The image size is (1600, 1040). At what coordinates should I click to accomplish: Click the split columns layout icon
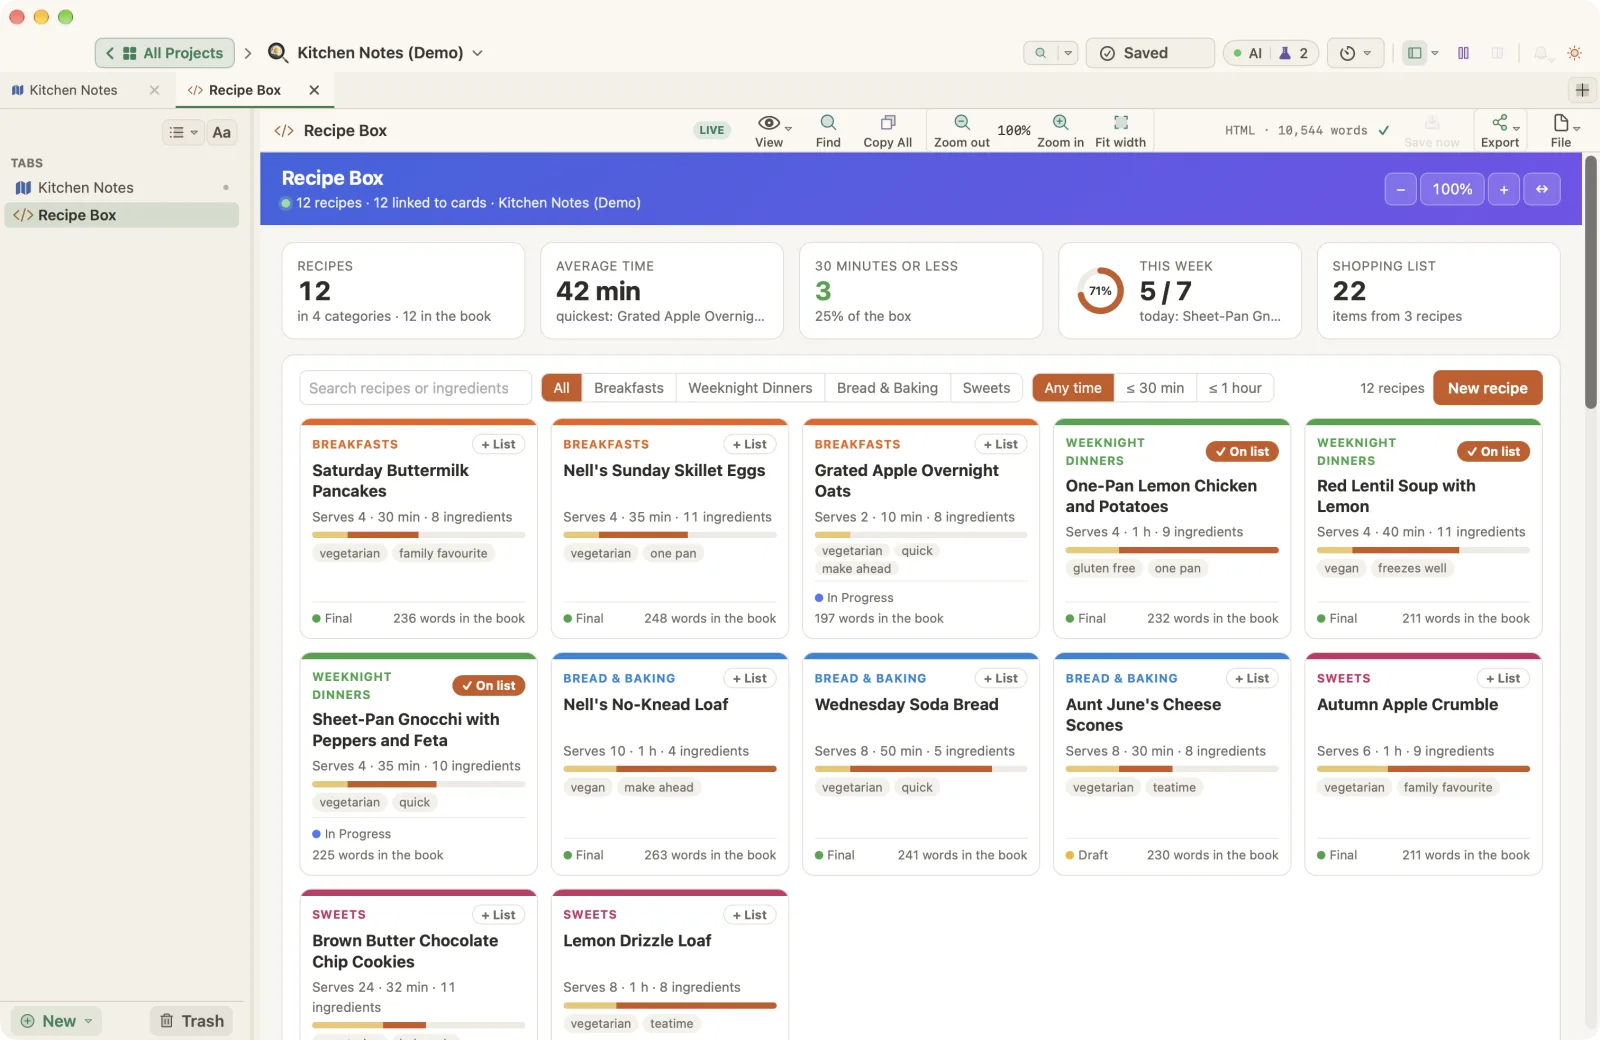tap(1463, 53)
